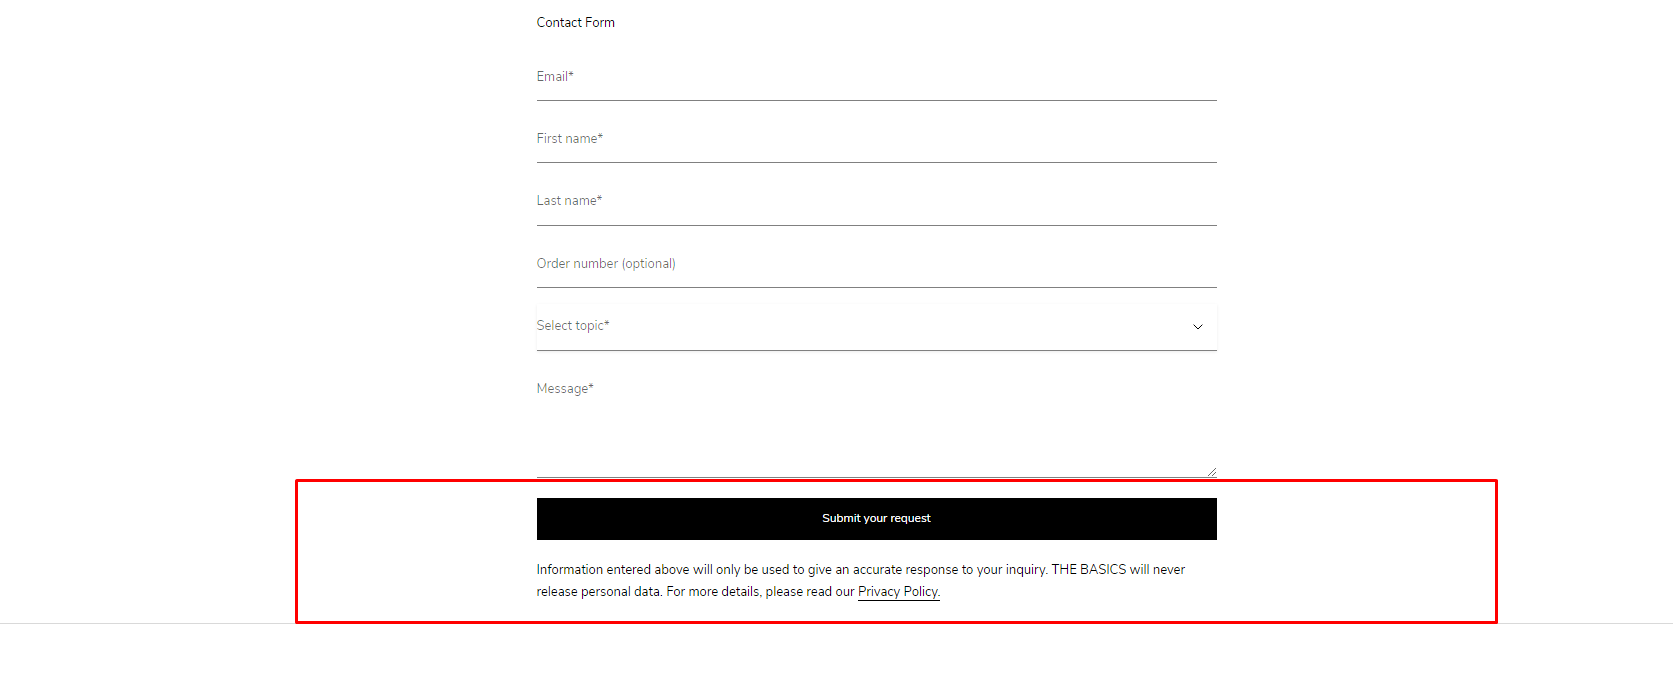The width and height of the screenshot is (1673, 698).
Task: Click the "Select topic*" placeholder text
Action: tap(572, 326)
